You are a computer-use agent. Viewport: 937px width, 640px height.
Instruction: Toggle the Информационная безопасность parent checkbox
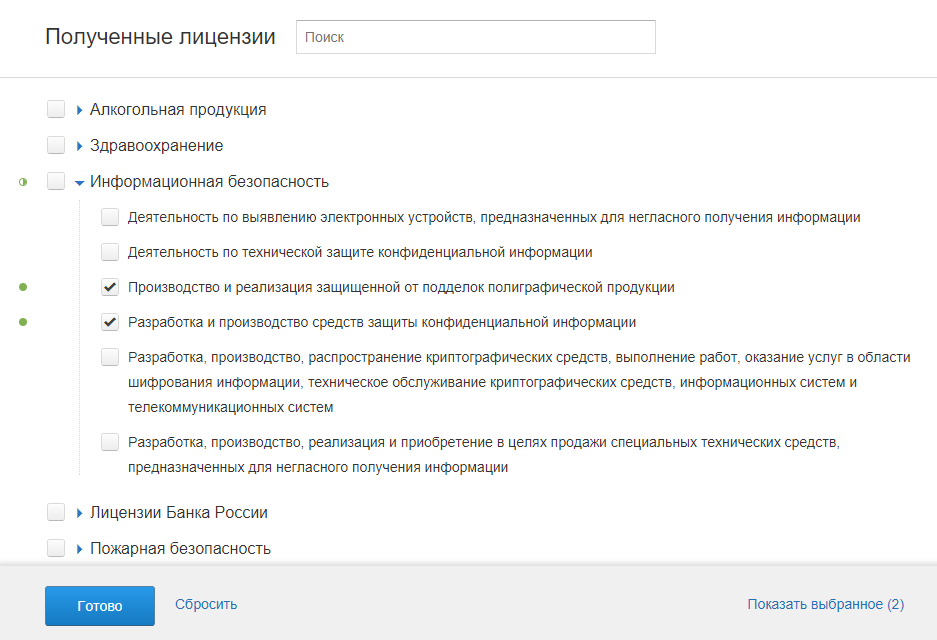tap(56, 182)
